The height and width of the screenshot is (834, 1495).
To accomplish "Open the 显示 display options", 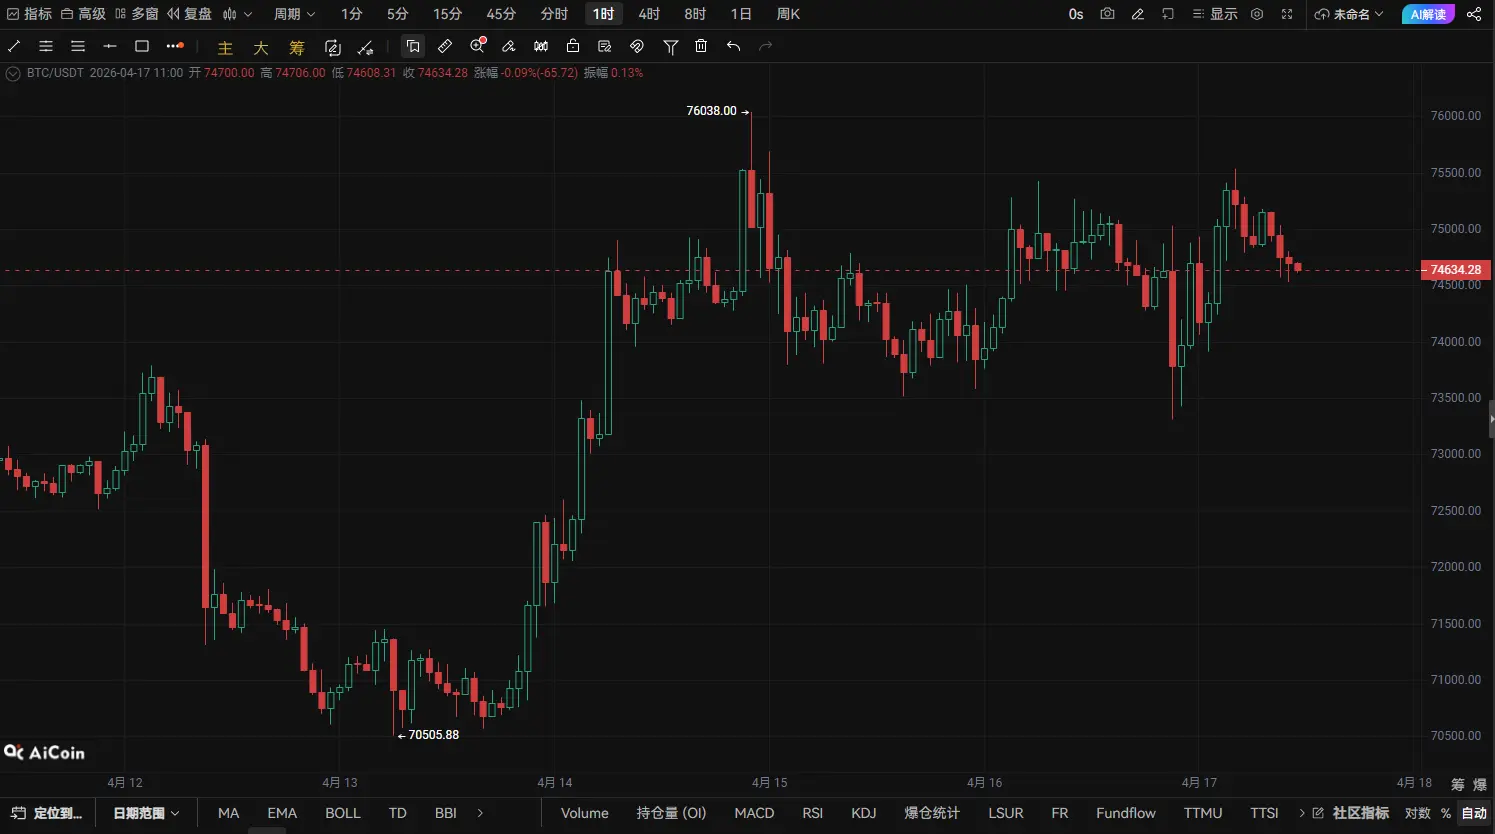I will click(1215, 14).
